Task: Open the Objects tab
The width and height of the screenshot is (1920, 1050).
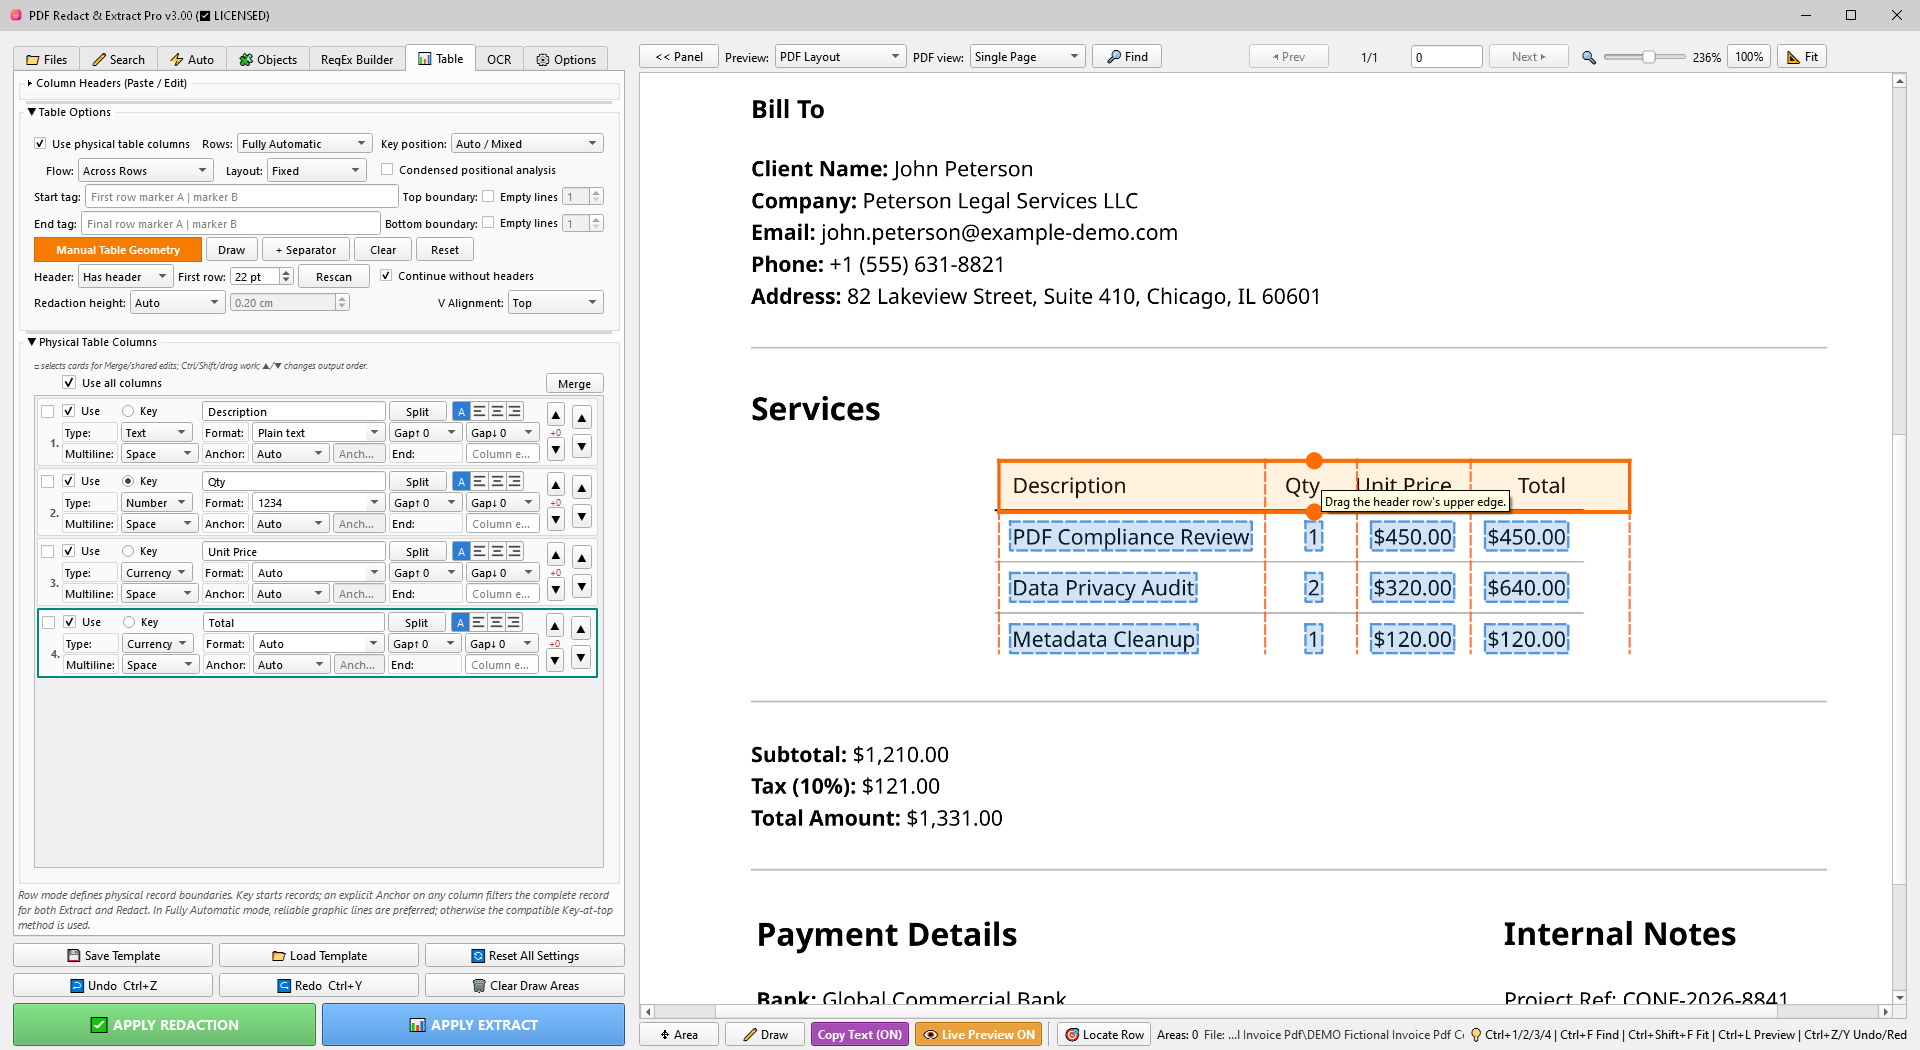Action: [x=268, y=59]
